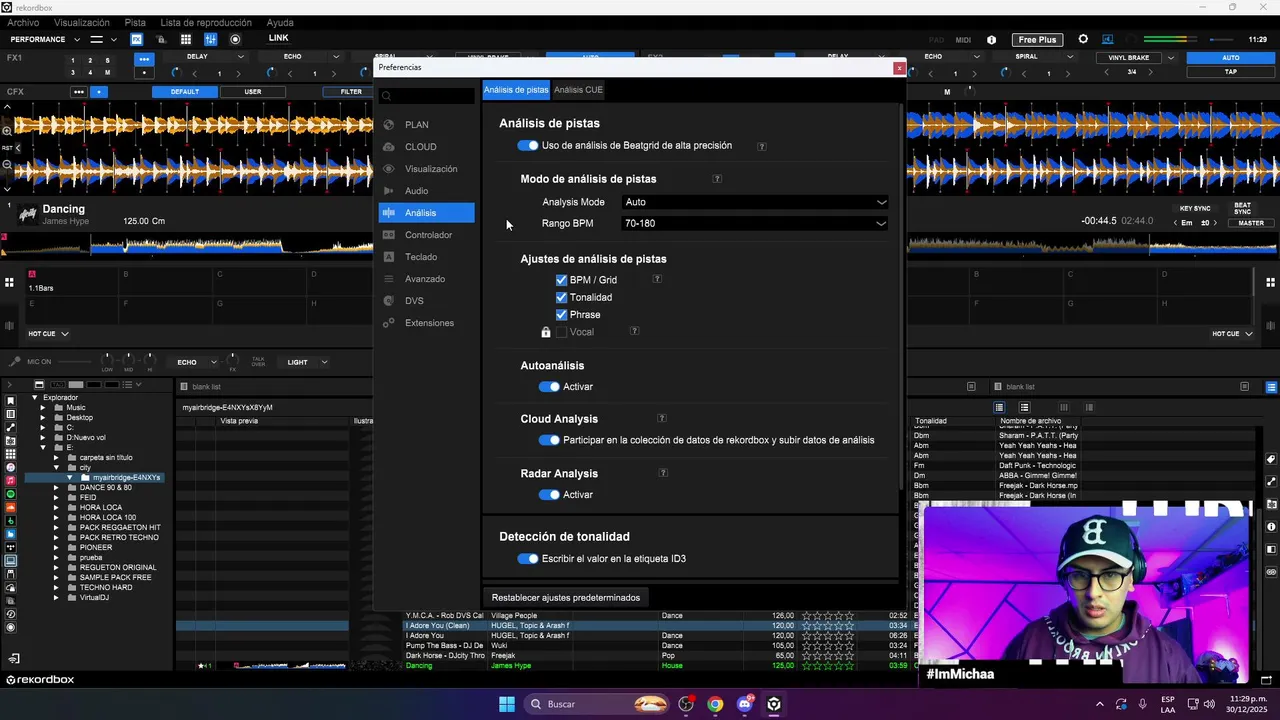
Task: Uncheck the BPM / Grid checkbox
Action: 561,280
